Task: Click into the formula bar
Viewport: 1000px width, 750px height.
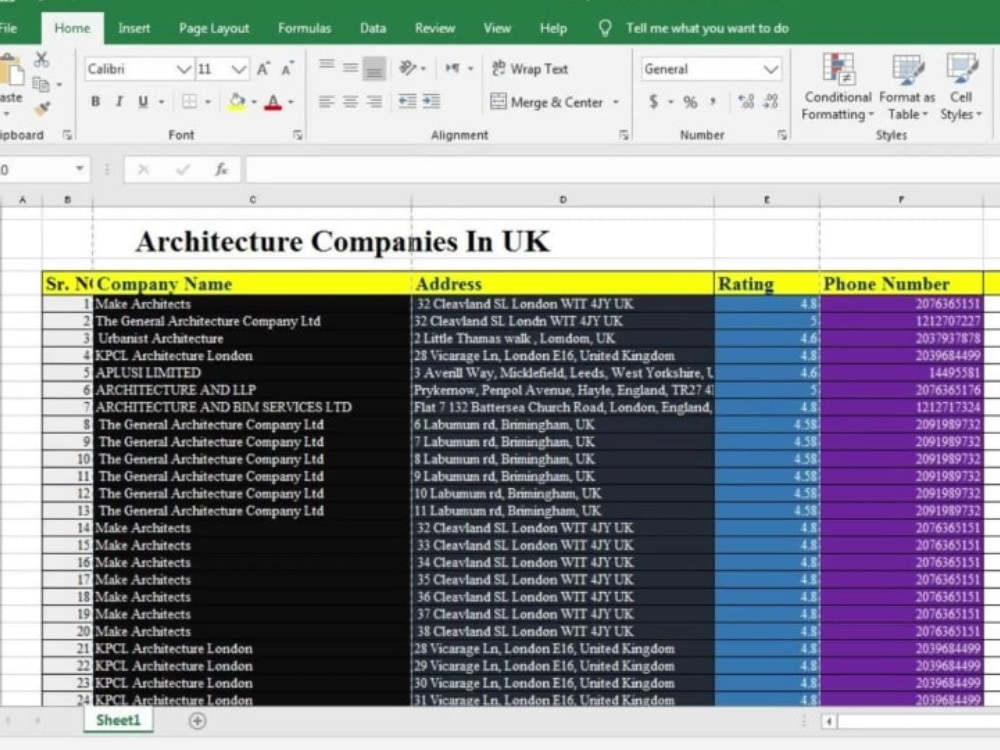Action: pyautogui.click(x=622, y=170)
